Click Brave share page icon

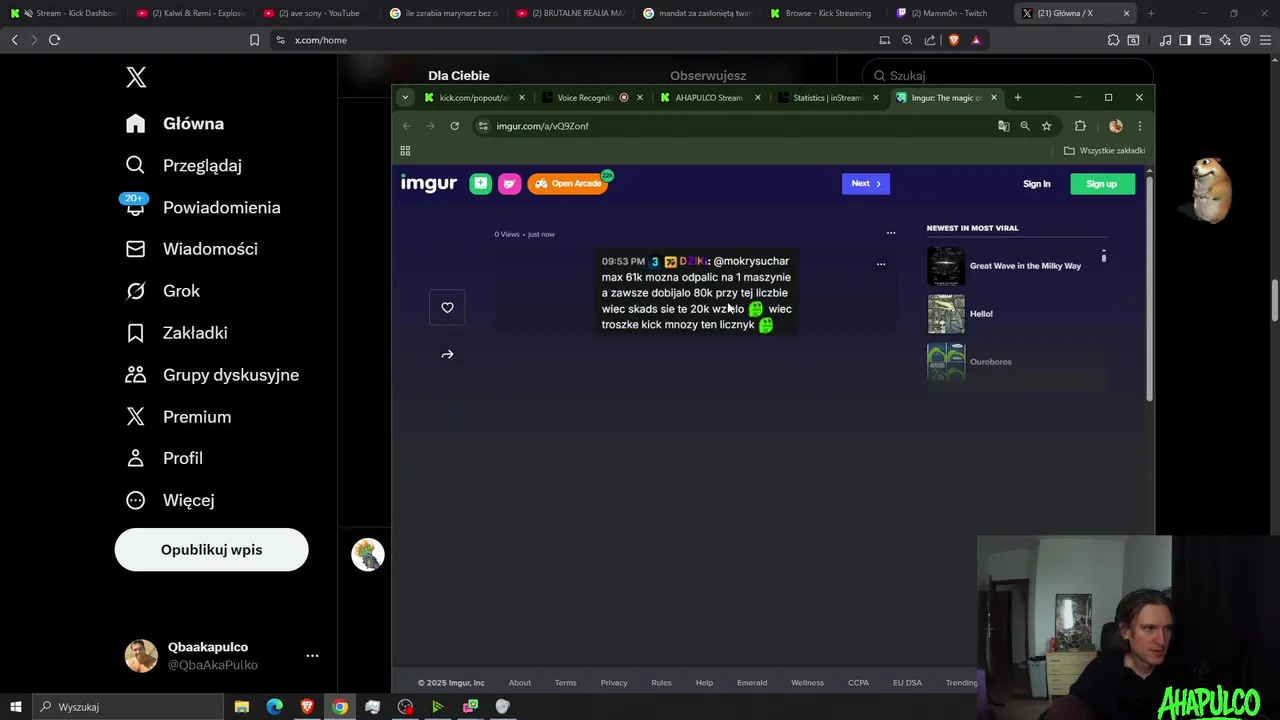pos(930,40)
